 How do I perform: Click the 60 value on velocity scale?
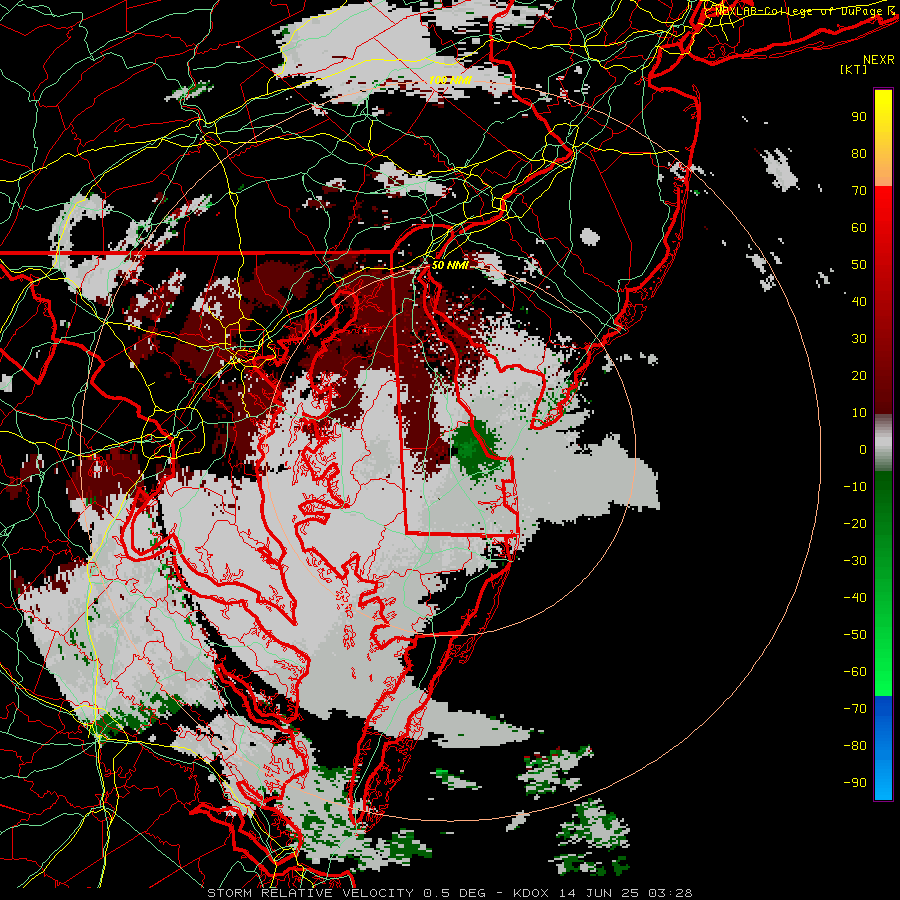click(x=859, y=227)
